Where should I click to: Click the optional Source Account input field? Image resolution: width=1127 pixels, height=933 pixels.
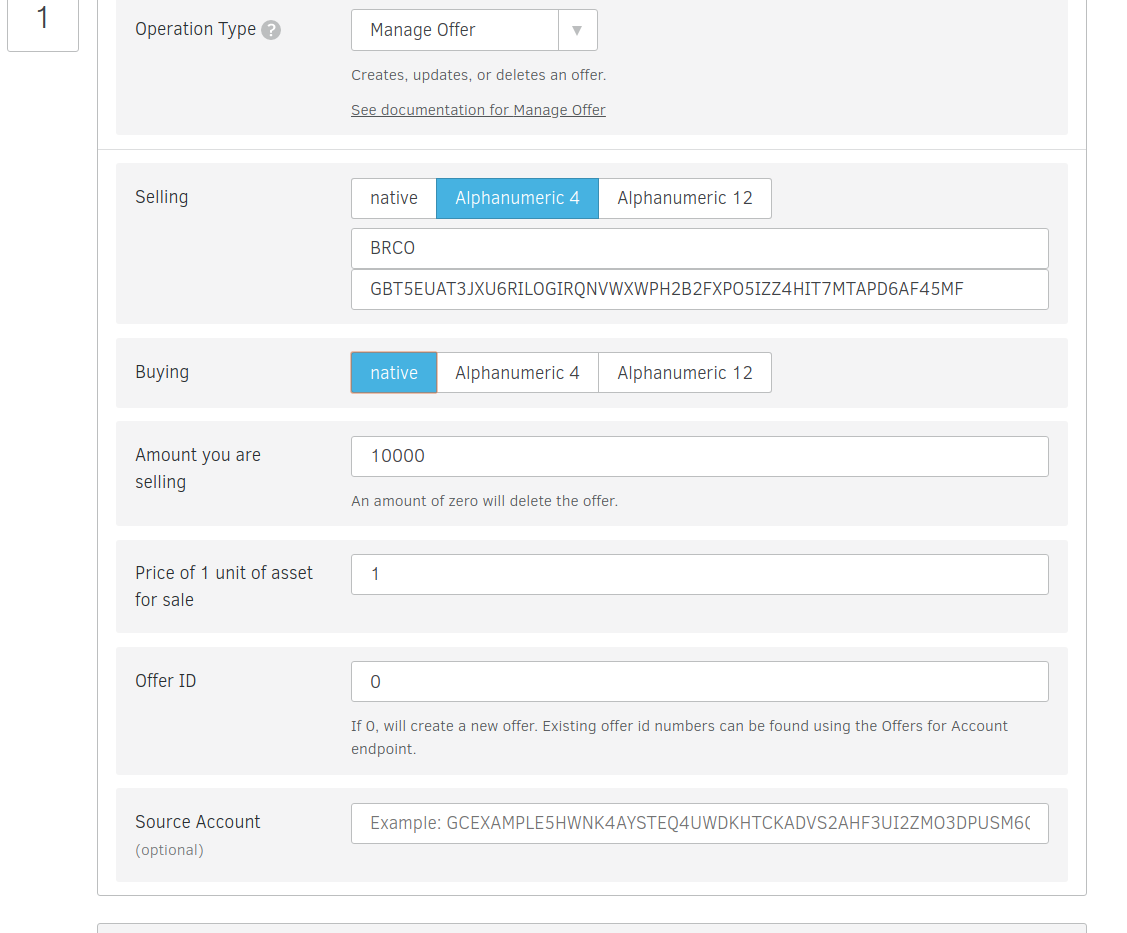tap(699, 823)
